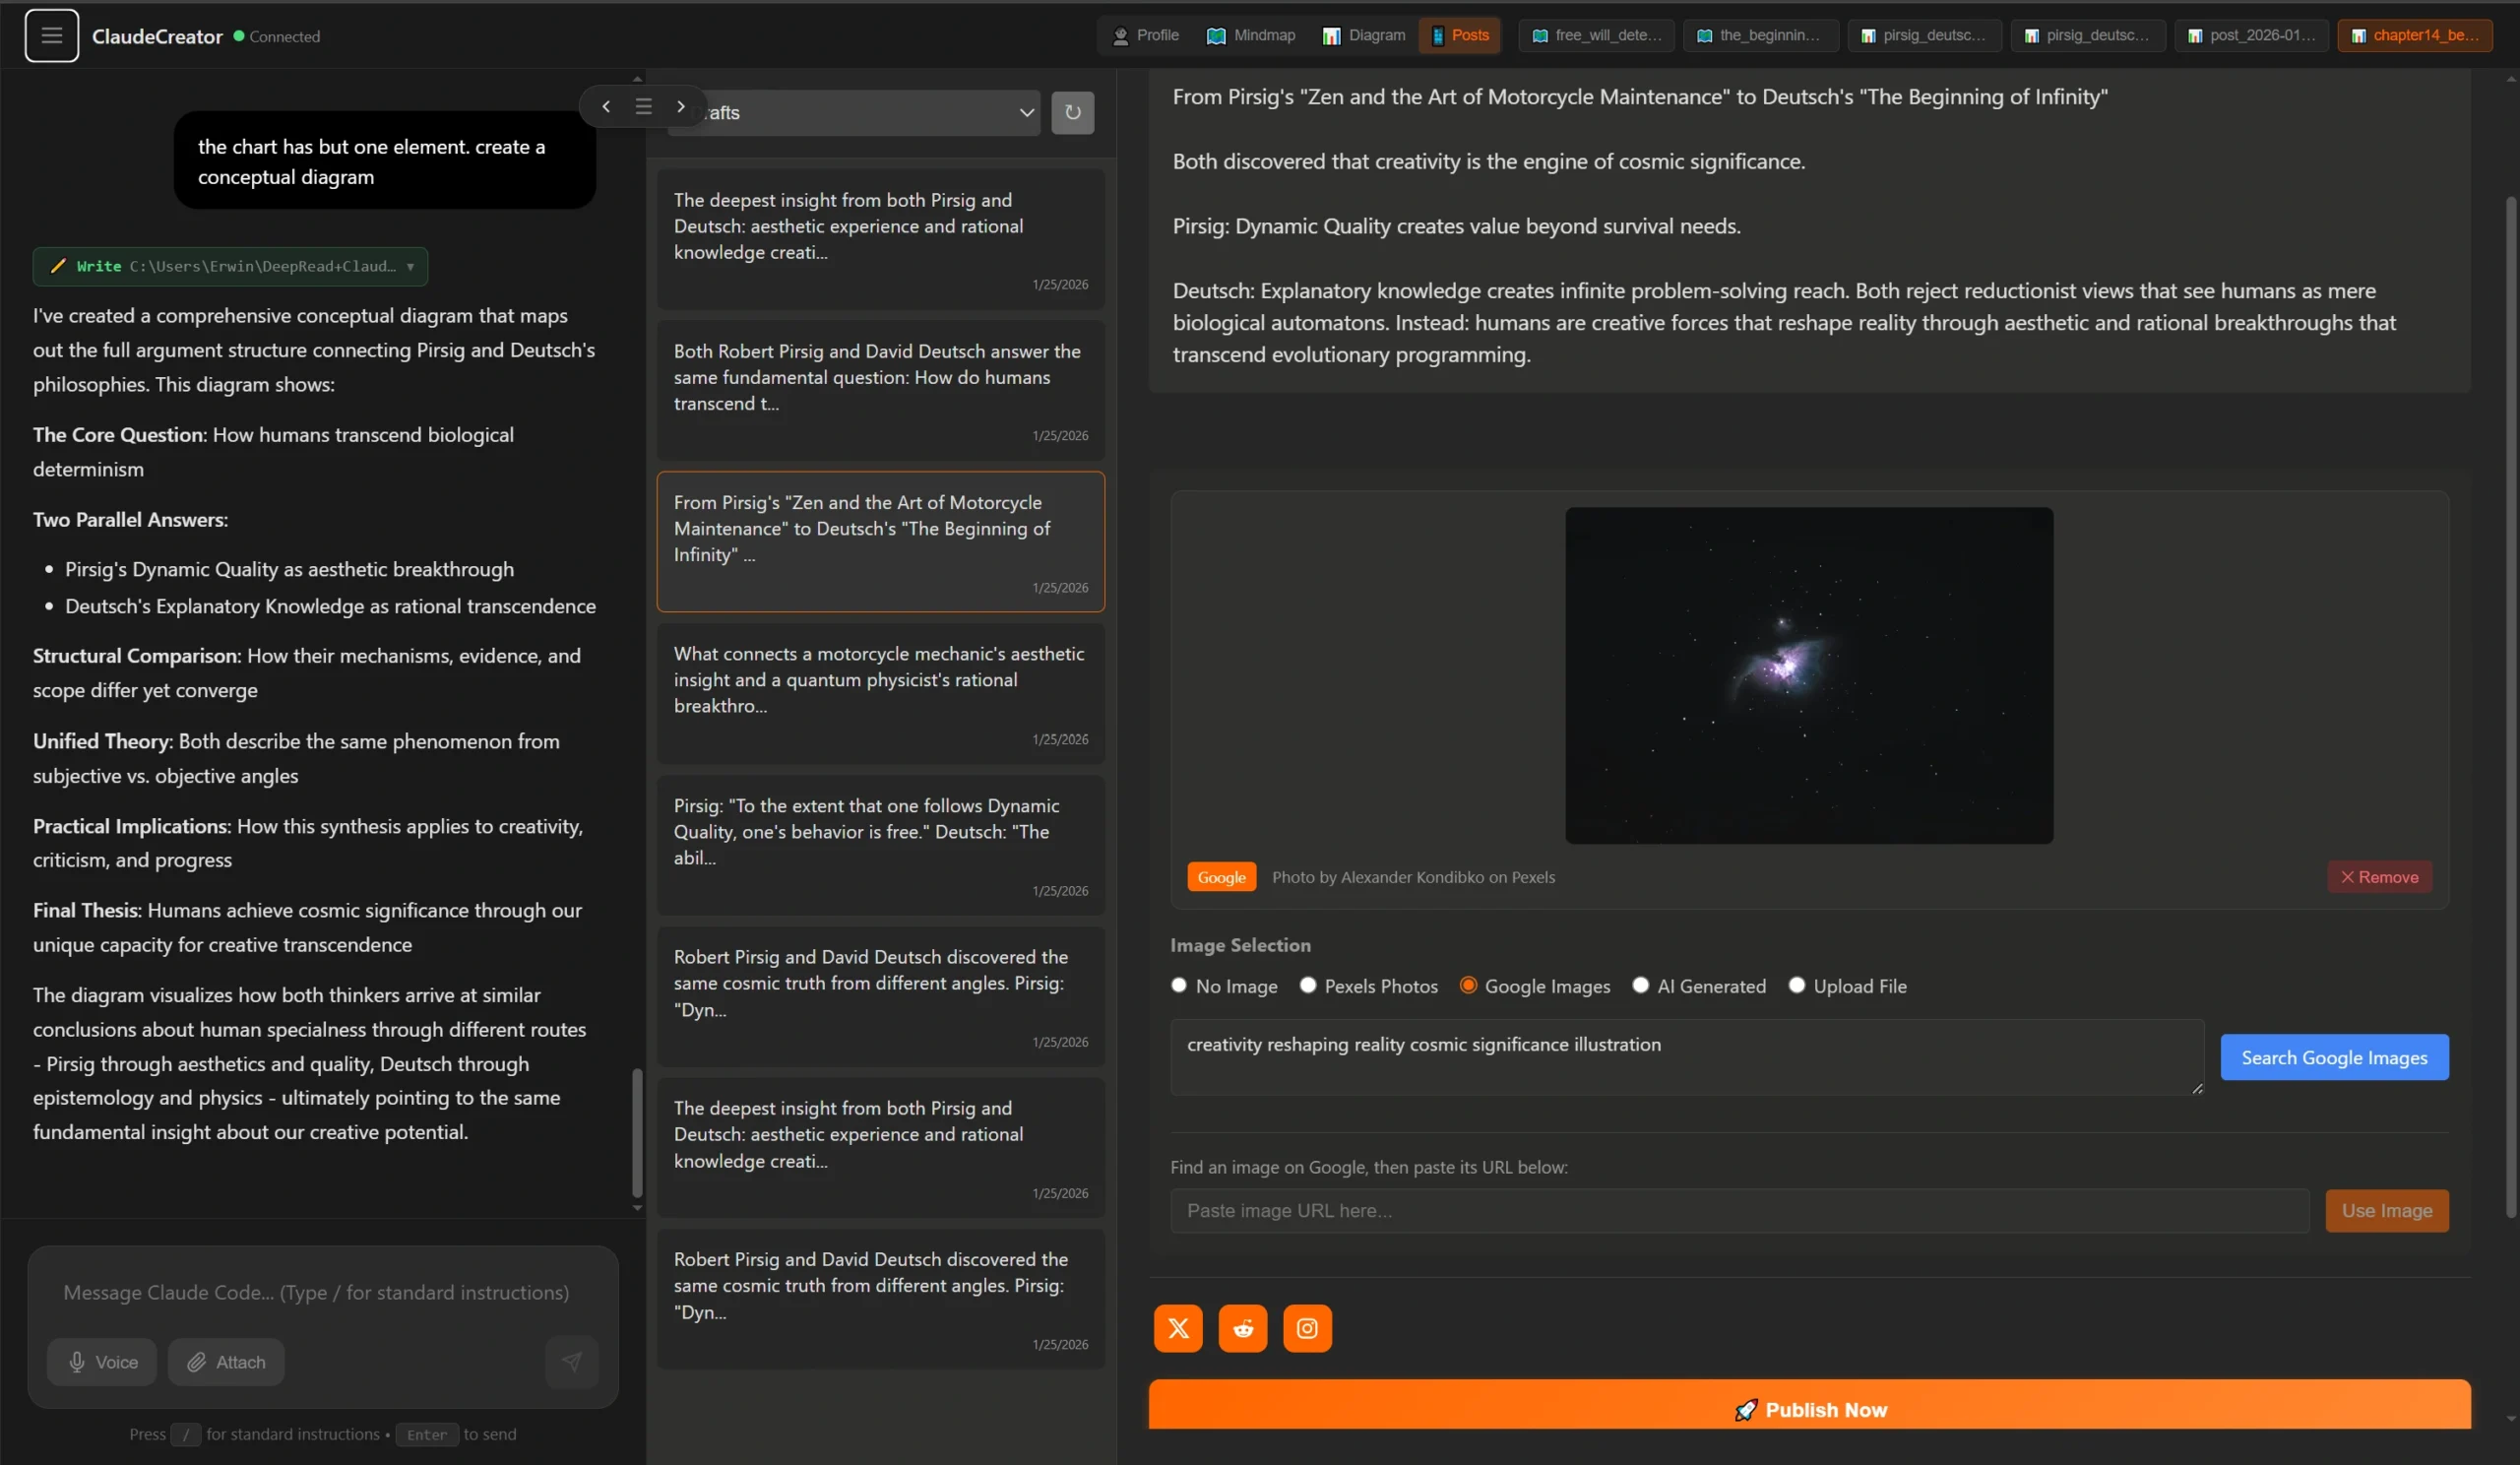Go to next panel arrow
The width and height of the screenshot is (2520, 1465).
pyautogui.click(x=680, y=107)
